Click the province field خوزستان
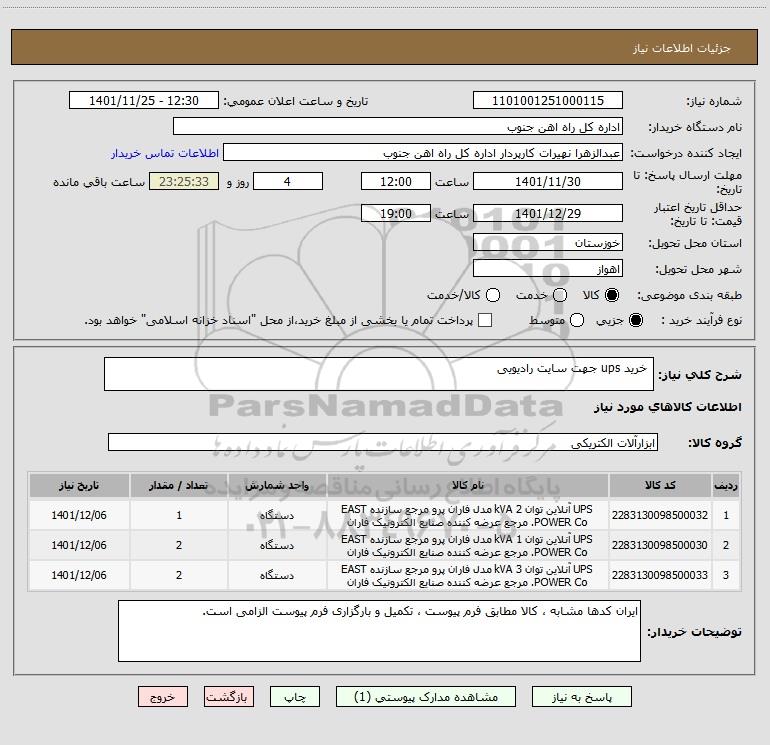This screenshot has width=770, height=745. point(548,242)
